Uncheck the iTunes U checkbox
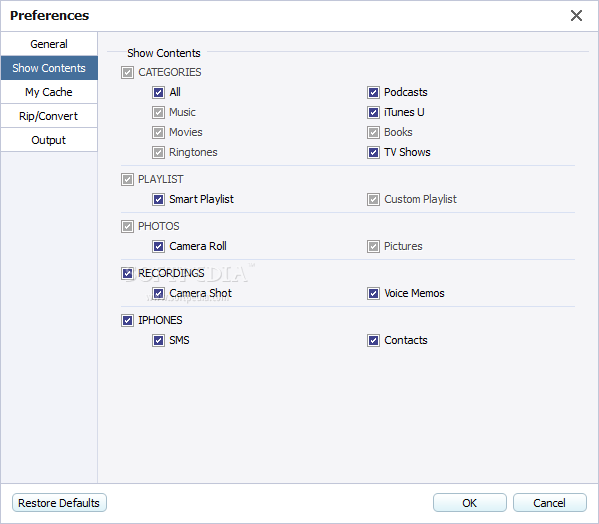Screen dimensions: 599x524 point(373,112)
